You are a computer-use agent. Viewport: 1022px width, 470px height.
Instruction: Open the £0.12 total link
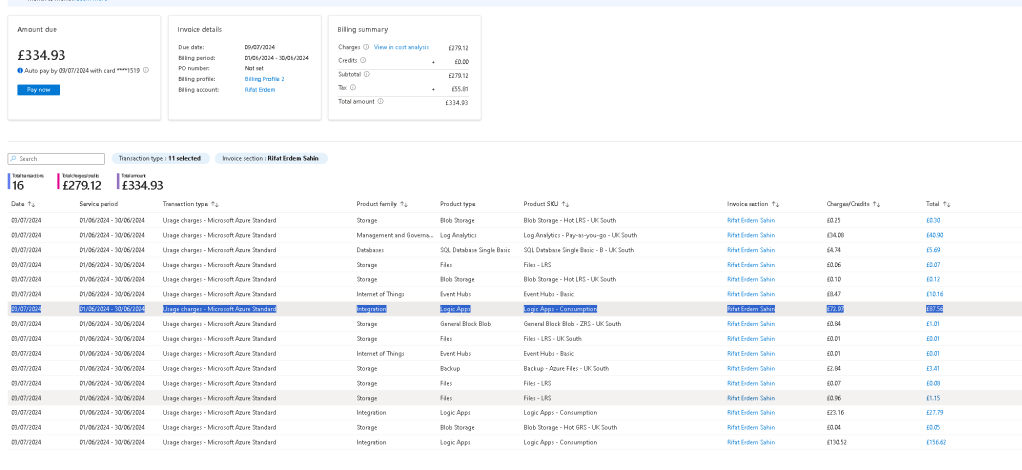click(x=933, y=280)
